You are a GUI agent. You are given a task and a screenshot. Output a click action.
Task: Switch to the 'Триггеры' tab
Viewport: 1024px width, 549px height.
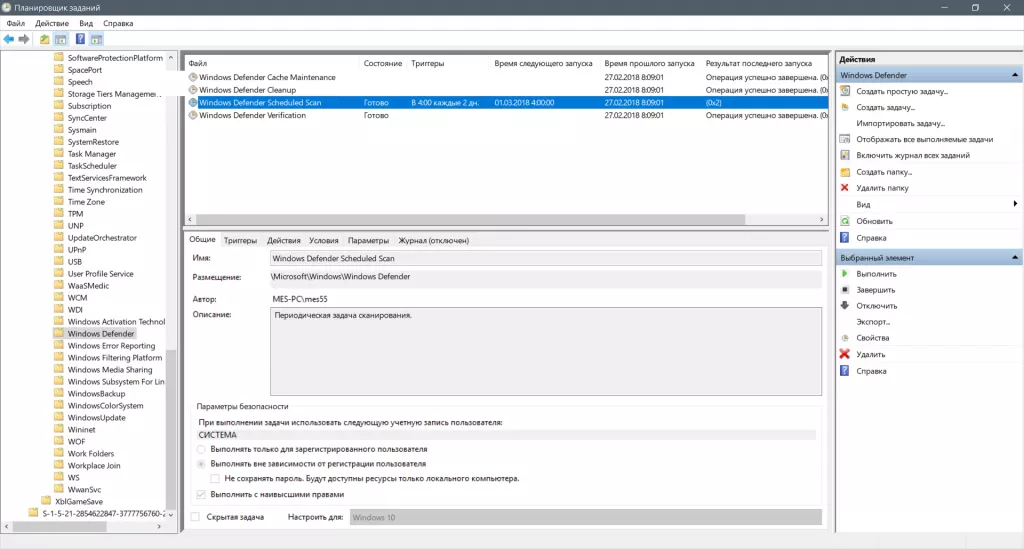click(x=240, y=241)
